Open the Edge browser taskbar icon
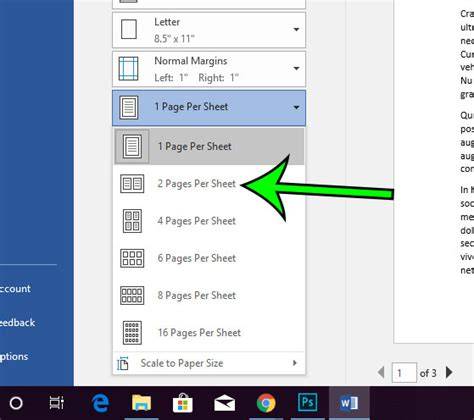The height and width of the screenshot is (420, 474). tap(100, 403)
